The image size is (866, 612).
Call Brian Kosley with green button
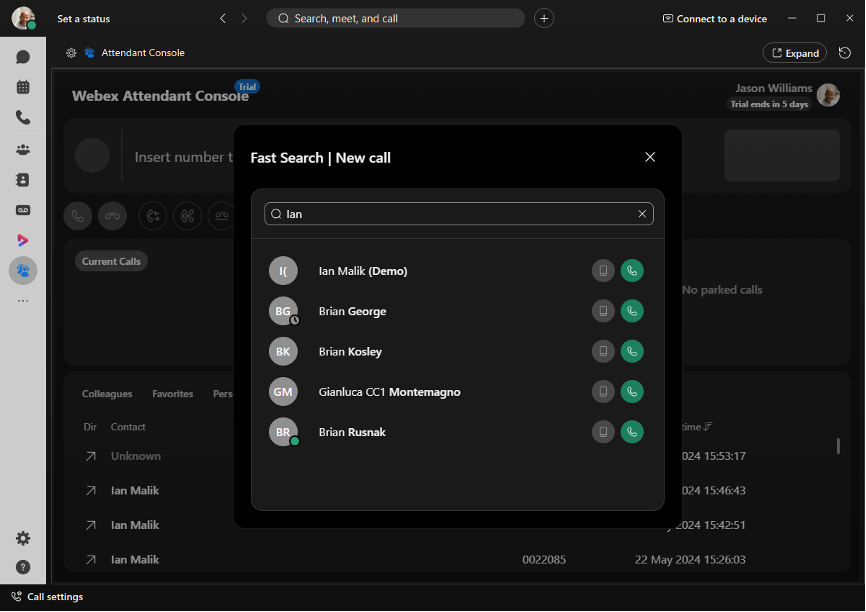[x=632, y=351]
